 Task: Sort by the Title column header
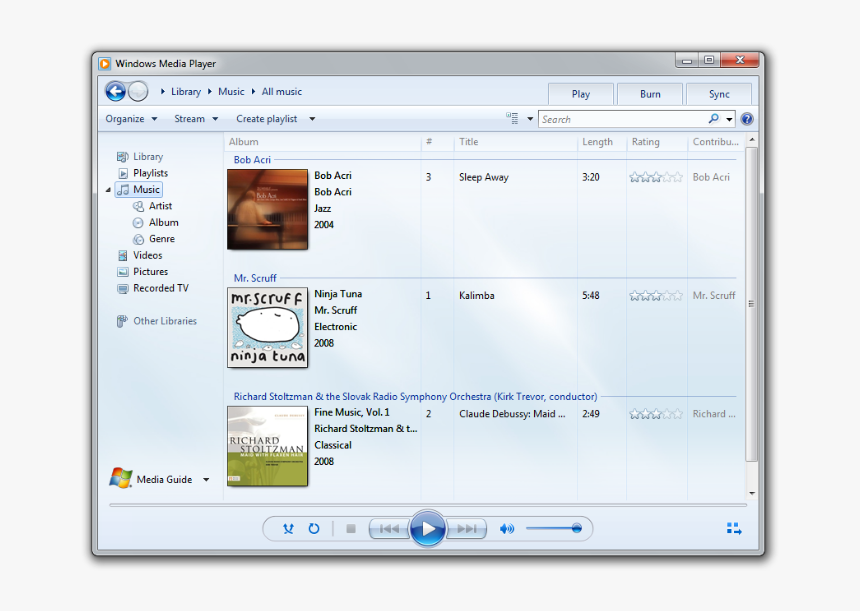pyautogui.click(x=516, y=142)
